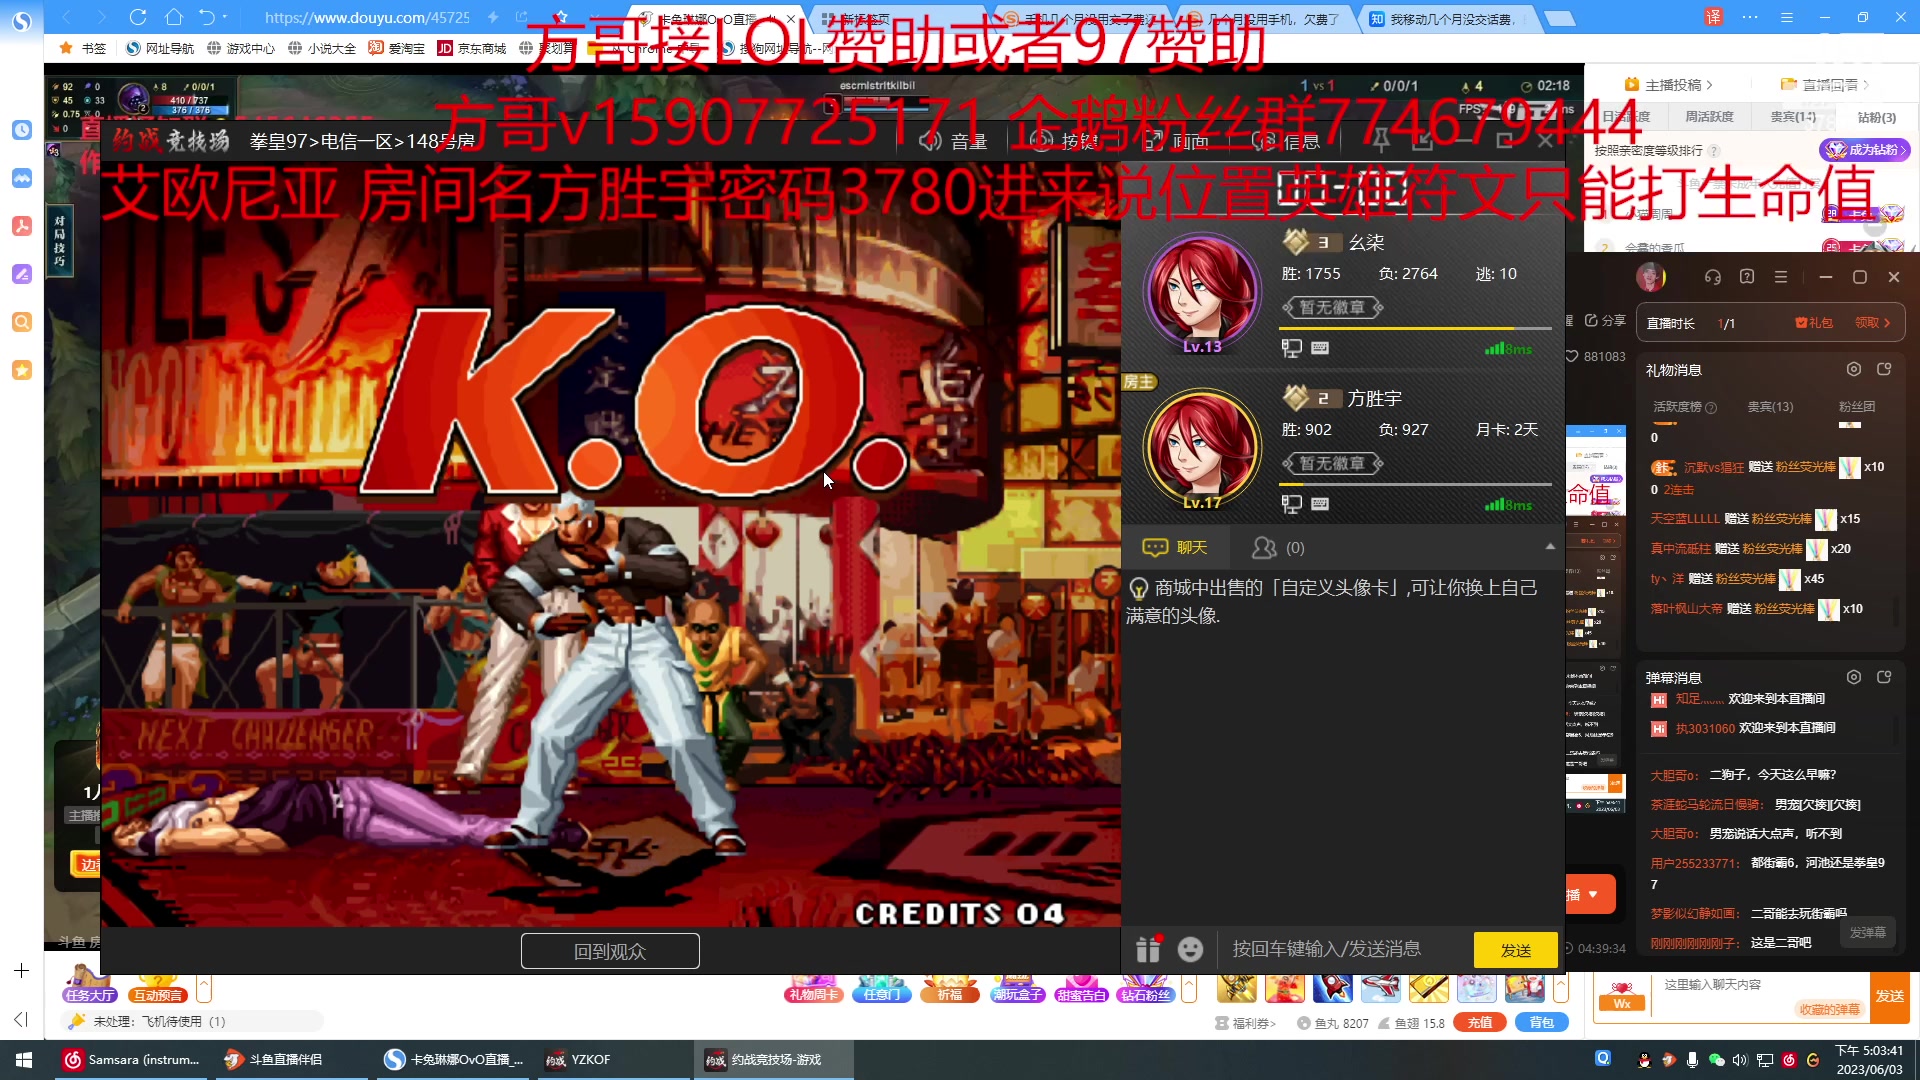Open 网址导航 bookmark
Image resolution: width=1920 pixels, height=1080 pixels.
tap(160, 48)
